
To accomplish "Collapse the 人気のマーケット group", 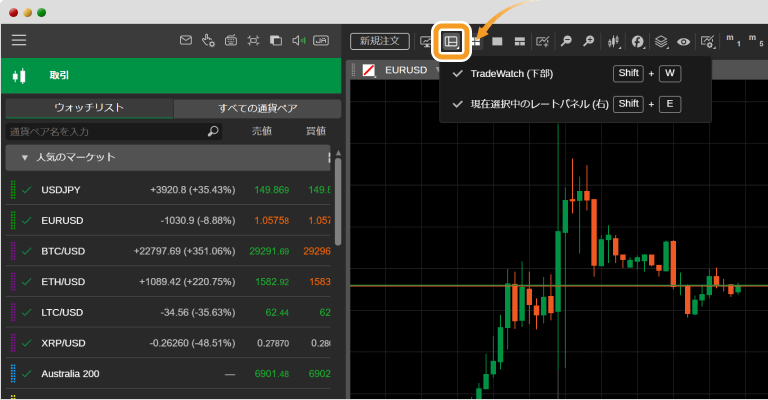I will (x=24, y=158).
